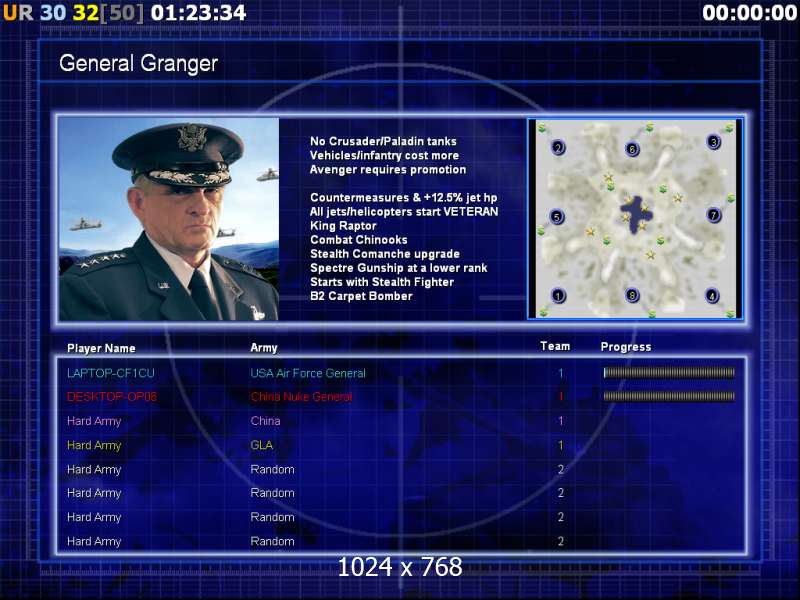Click the Player Name column header

(101, 348)
